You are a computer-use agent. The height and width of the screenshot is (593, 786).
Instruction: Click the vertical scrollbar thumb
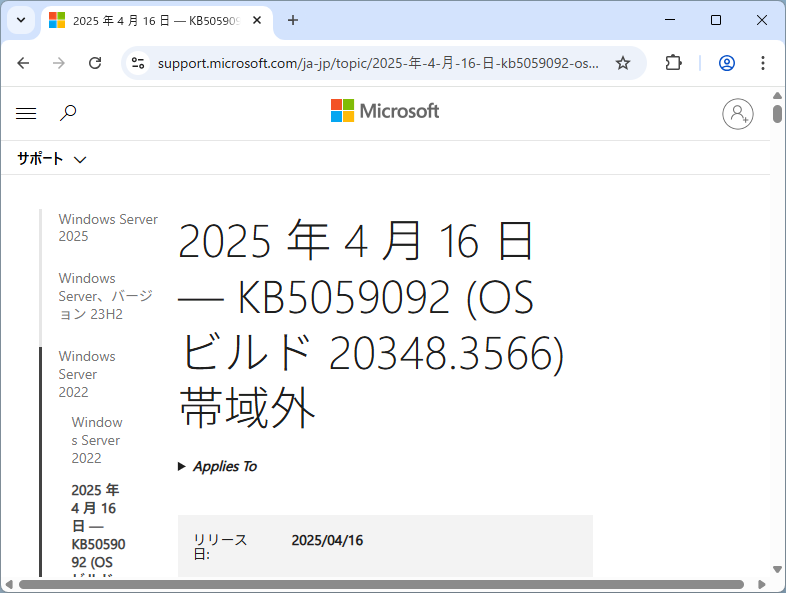(777, 113)
